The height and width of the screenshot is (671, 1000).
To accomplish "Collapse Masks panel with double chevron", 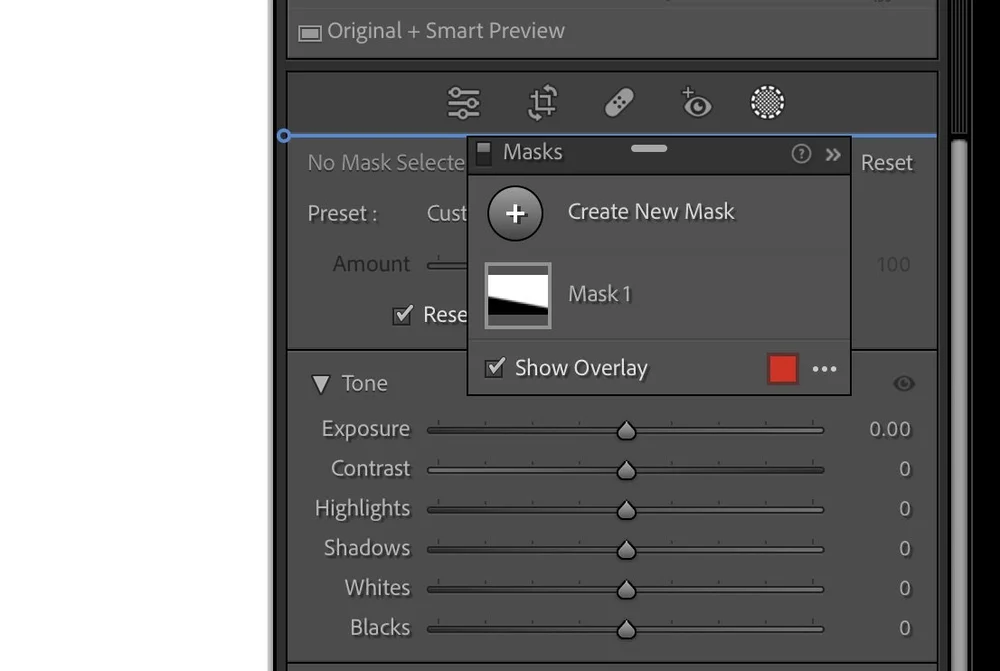I will tap(833, 154).
